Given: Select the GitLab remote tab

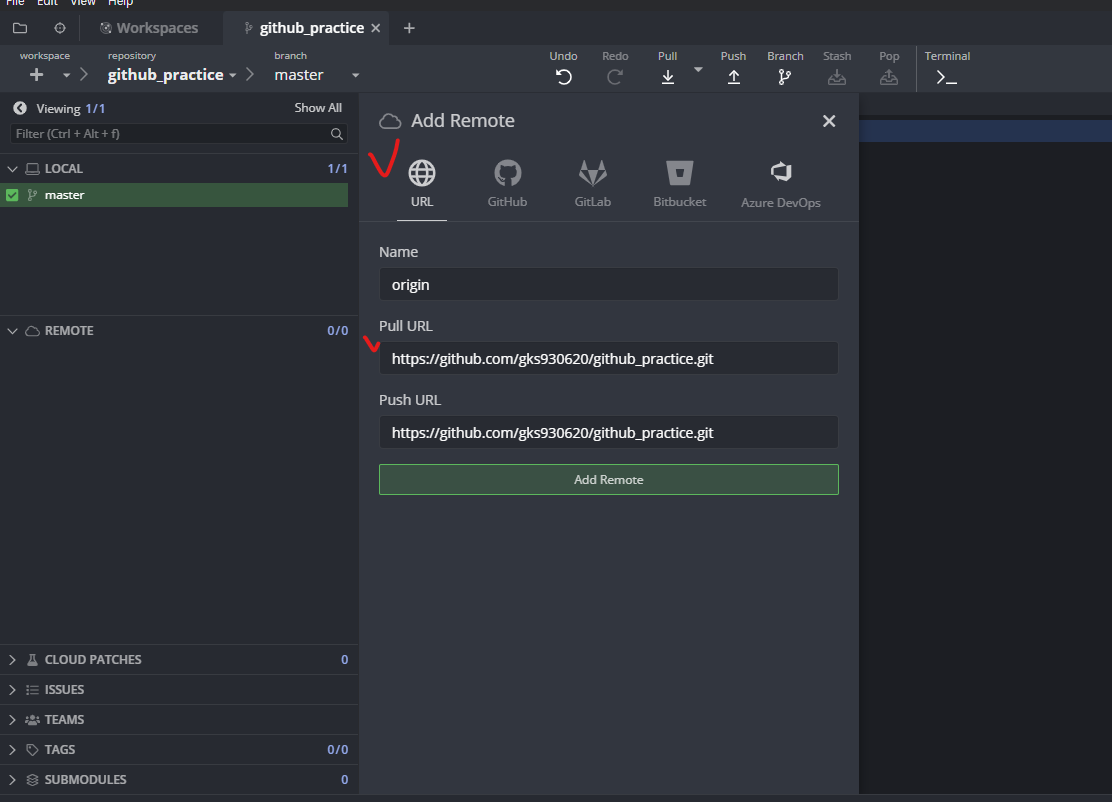Looking at the screenshot, I should click(x=593, y=184).
